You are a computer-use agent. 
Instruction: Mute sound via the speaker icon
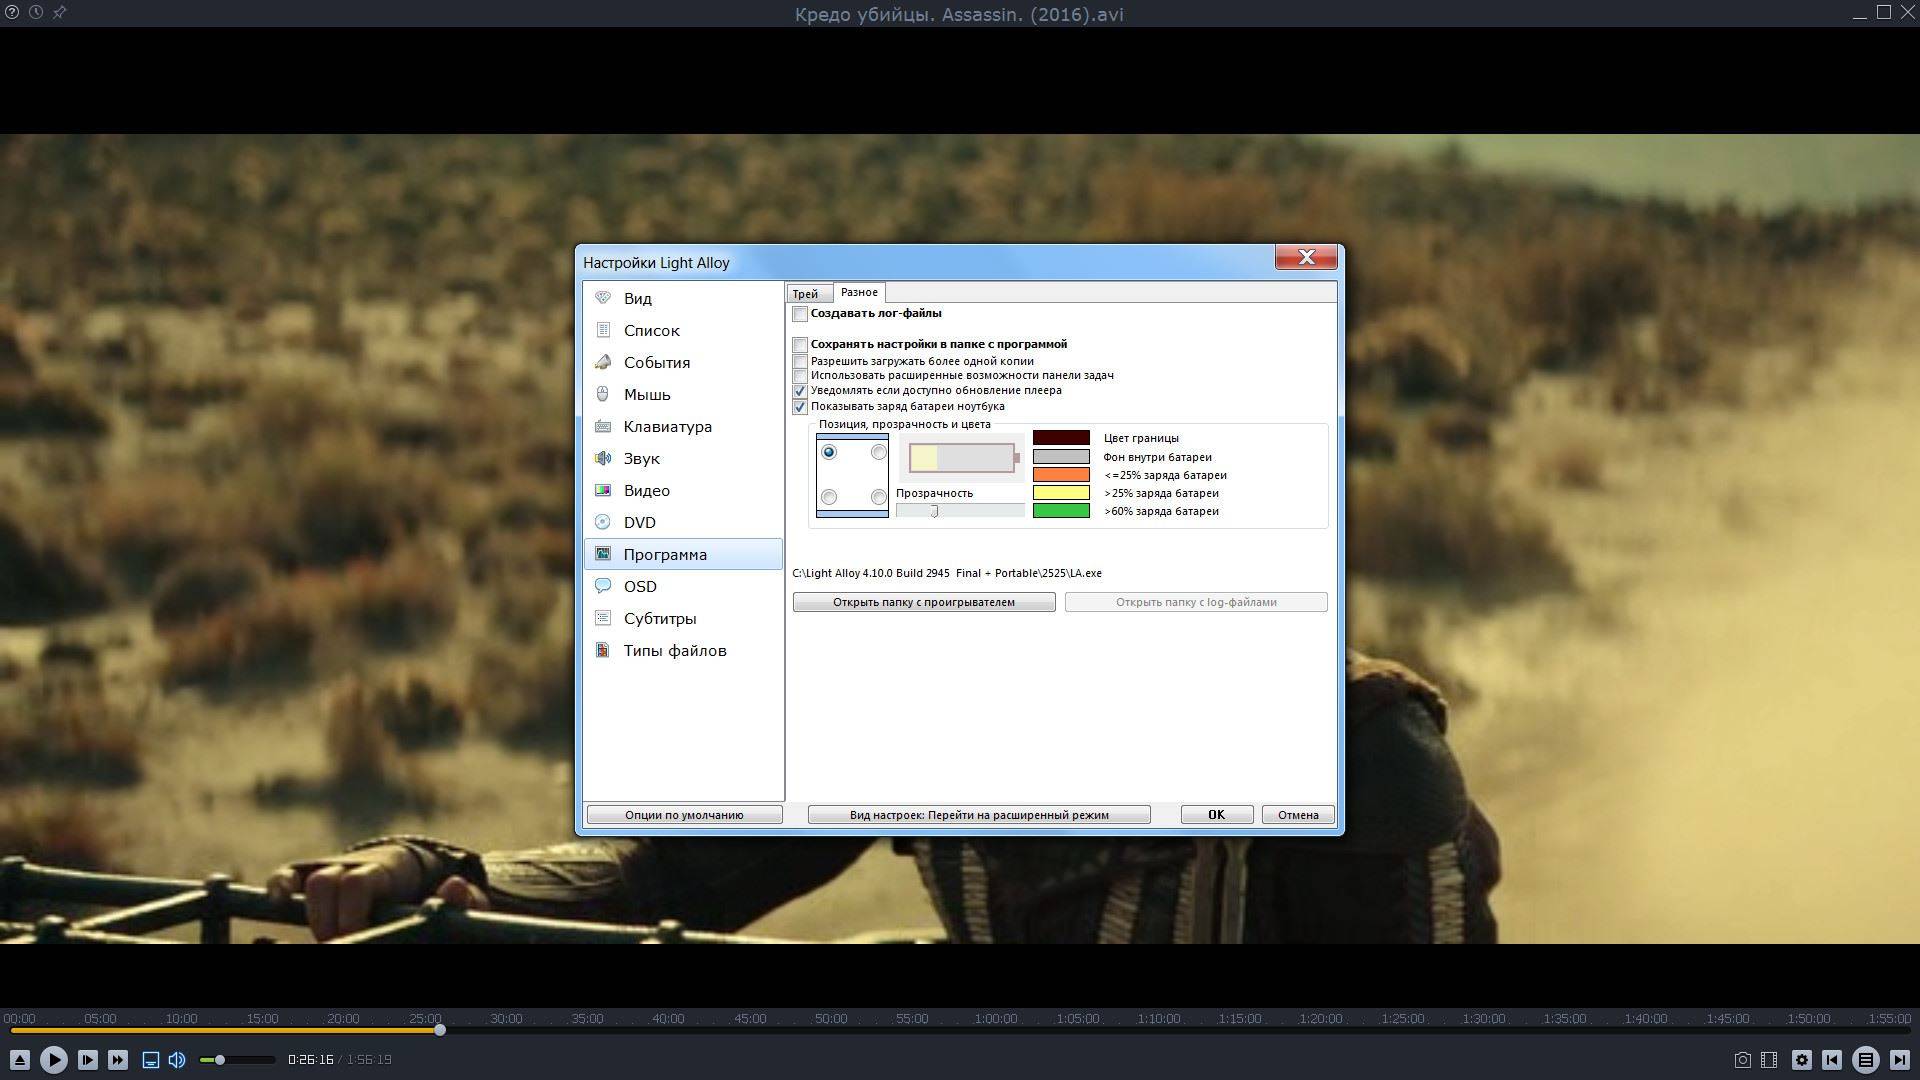click(x=177, y=1060)
